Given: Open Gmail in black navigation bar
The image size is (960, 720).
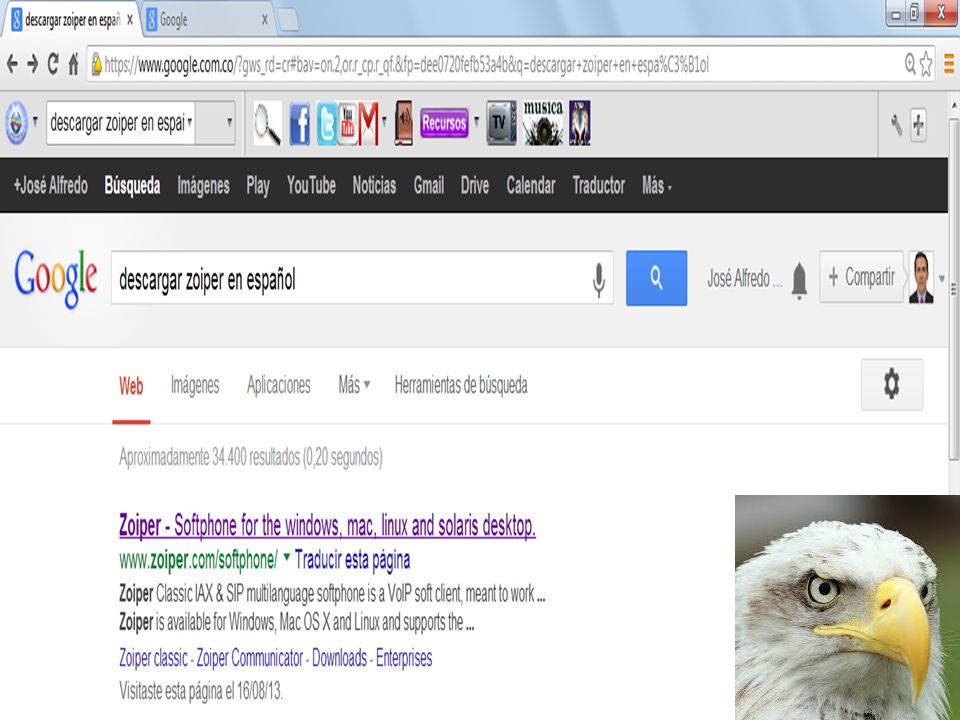Looking at the screenshot, I should pos(429,186).
